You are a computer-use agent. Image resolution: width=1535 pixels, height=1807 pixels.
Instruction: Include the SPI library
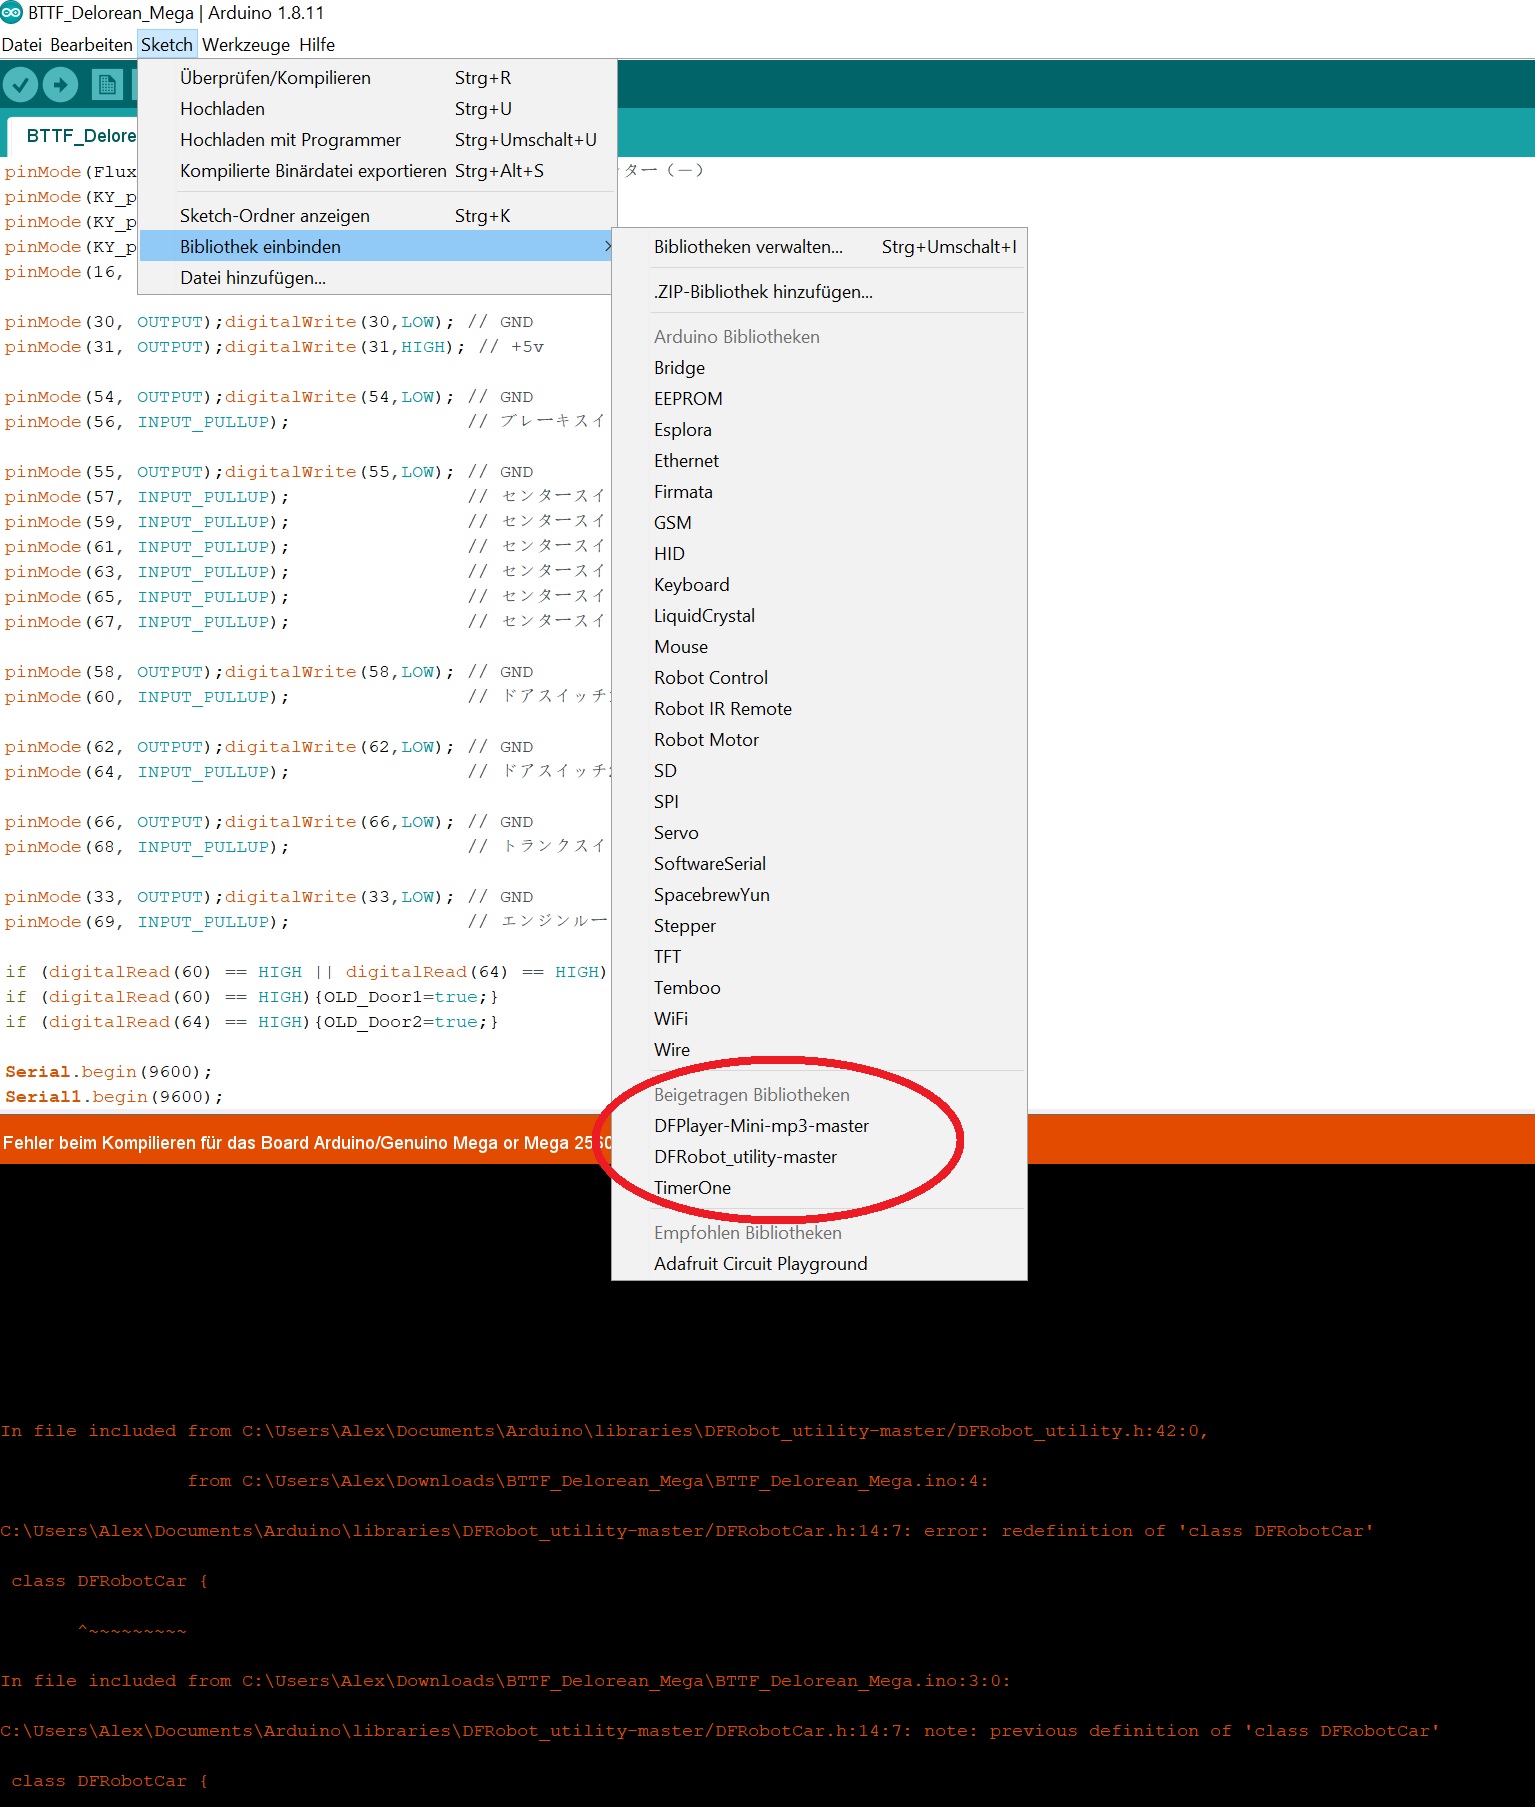click(819, 802)
